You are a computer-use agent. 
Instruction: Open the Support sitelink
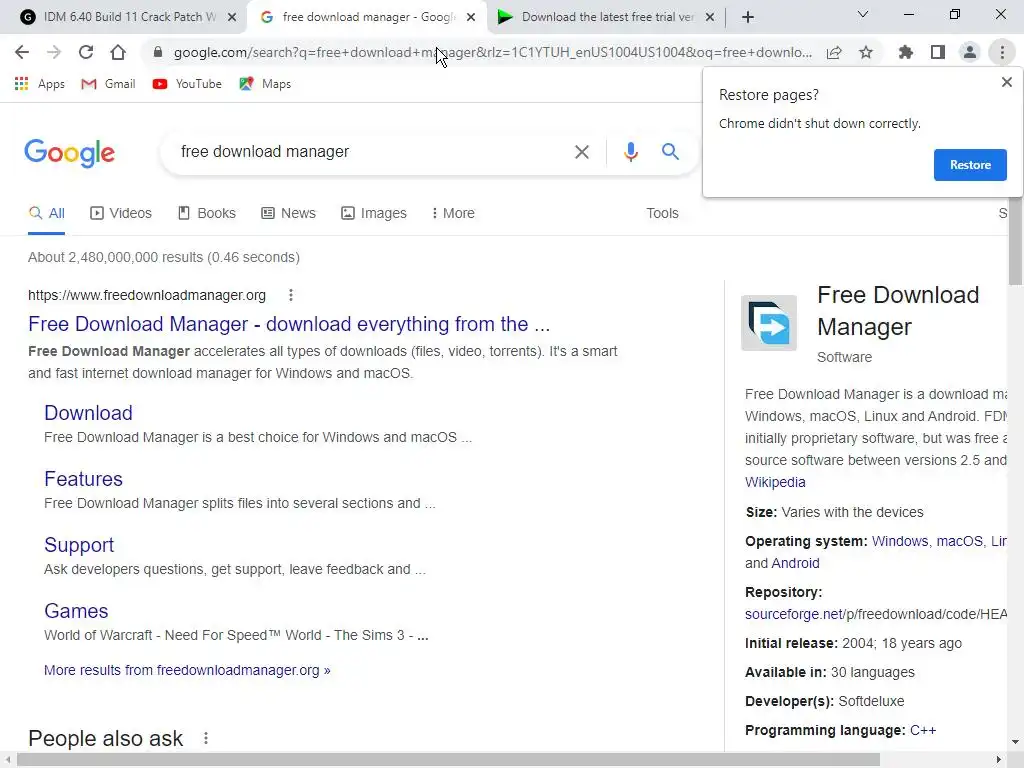coord(78,545)
